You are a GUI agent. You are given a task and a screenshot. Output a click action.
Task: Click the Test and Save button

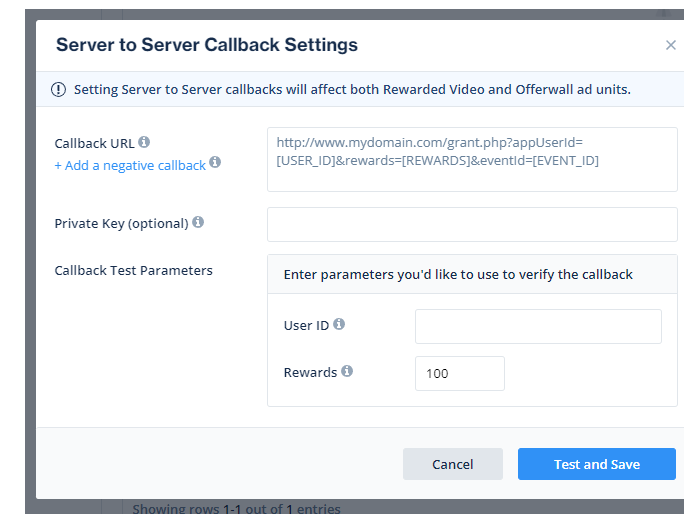click(x=596, y=464)
